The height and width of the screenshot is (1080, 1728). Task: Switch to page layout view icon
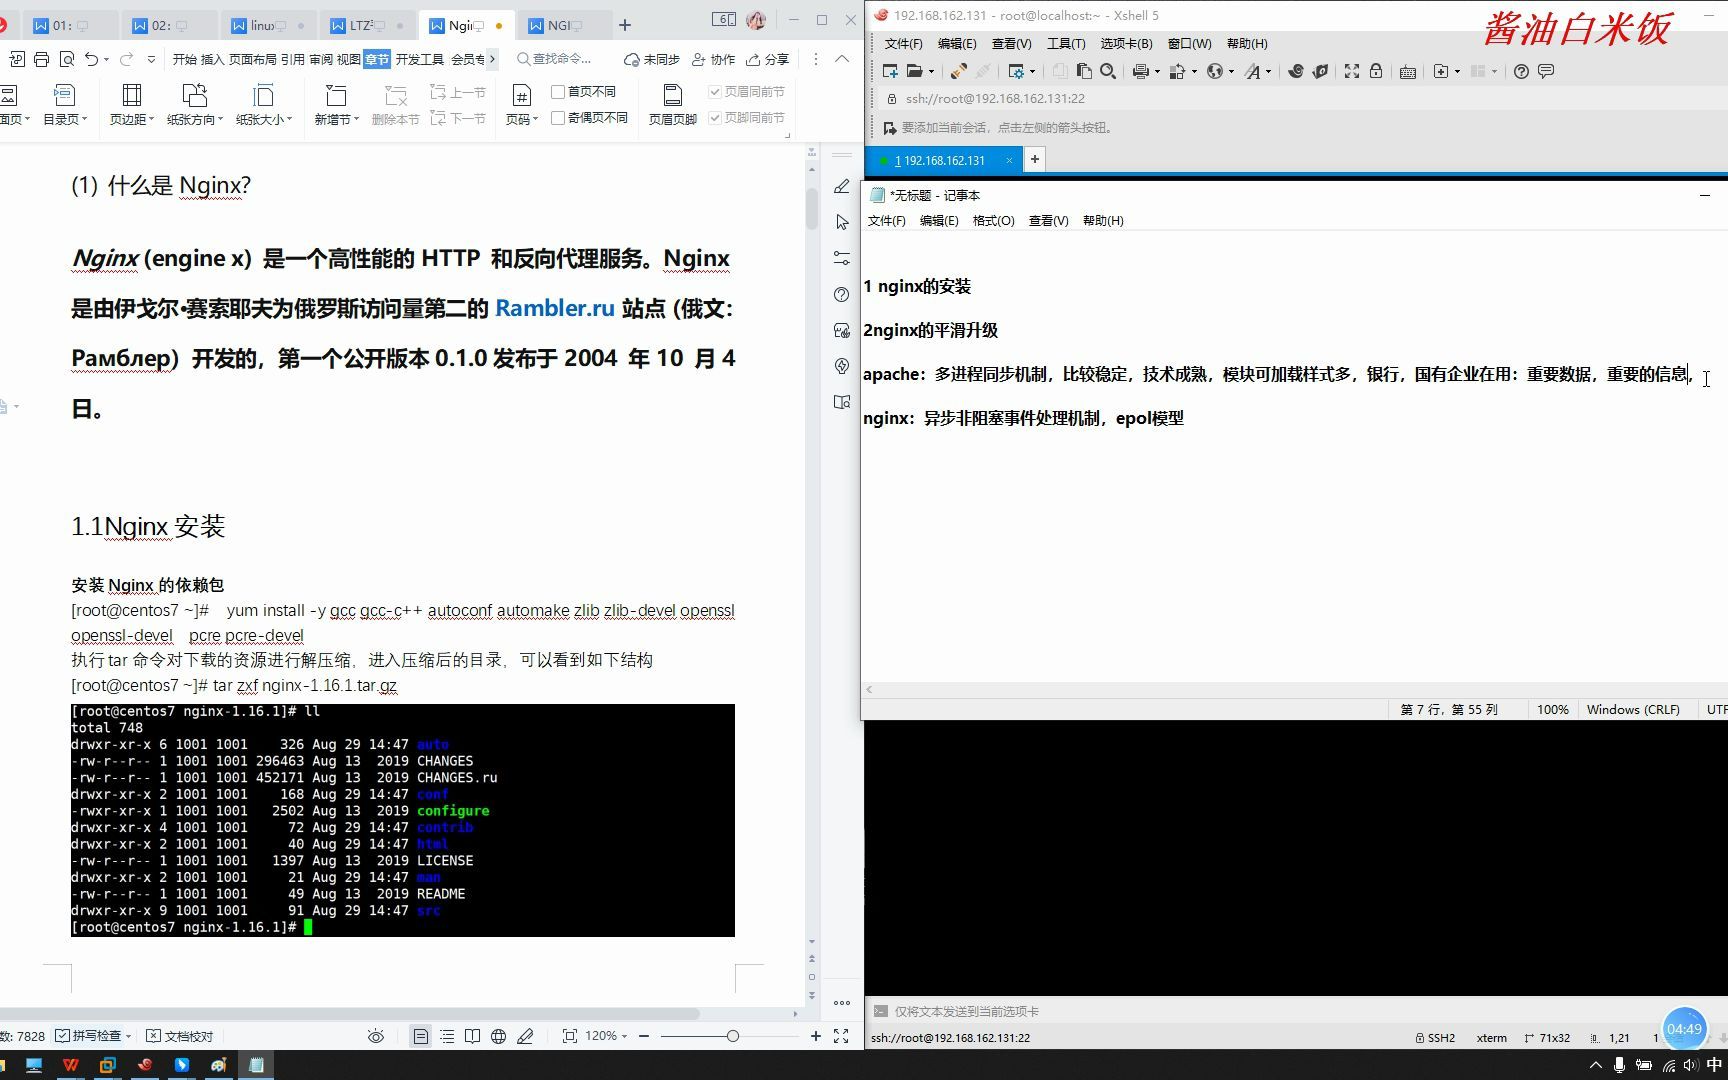pos(420,1036)
